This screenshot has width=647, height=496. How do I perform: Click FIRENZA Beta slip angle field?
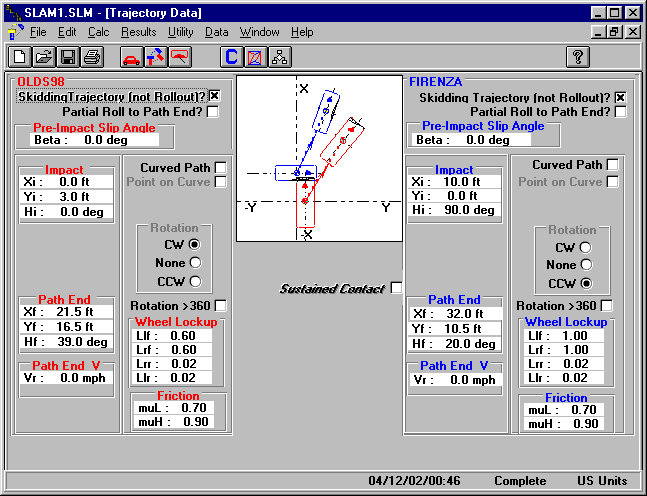click(x=472, y=140)
